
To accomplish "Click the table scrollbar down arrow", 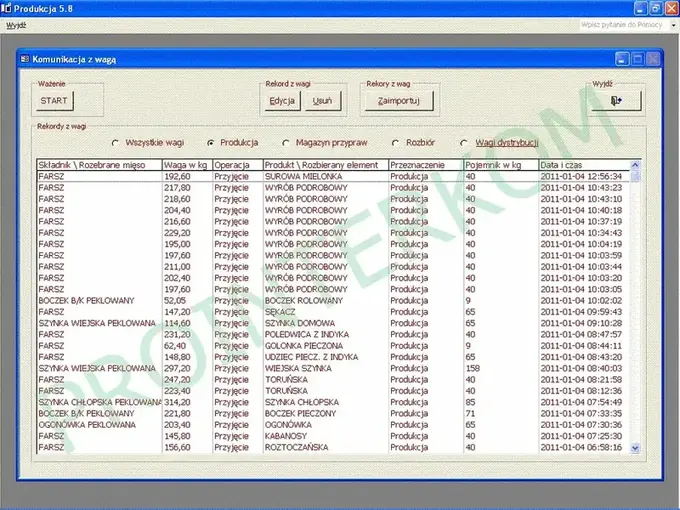I will [635, 448].
